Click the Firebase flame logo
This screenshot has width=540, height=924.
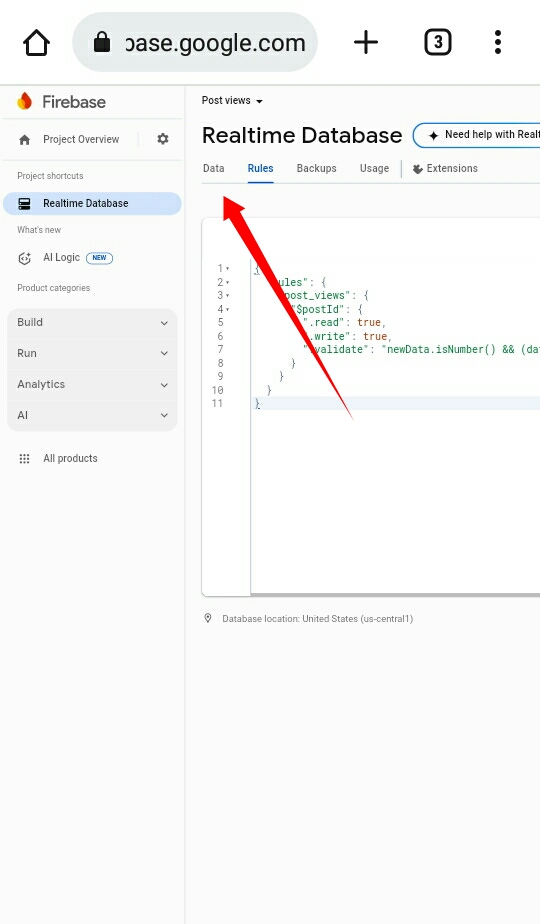tap(25, 101)
